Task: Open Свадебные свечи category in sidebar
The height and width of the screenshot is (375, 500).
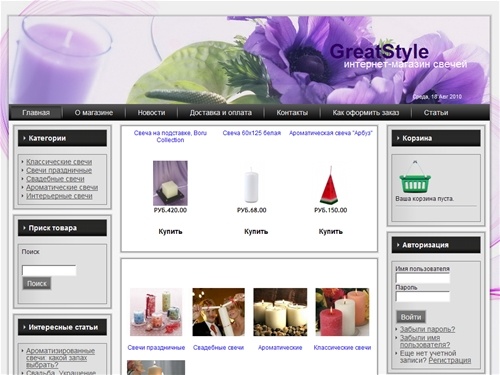Action: coord(55,179)
